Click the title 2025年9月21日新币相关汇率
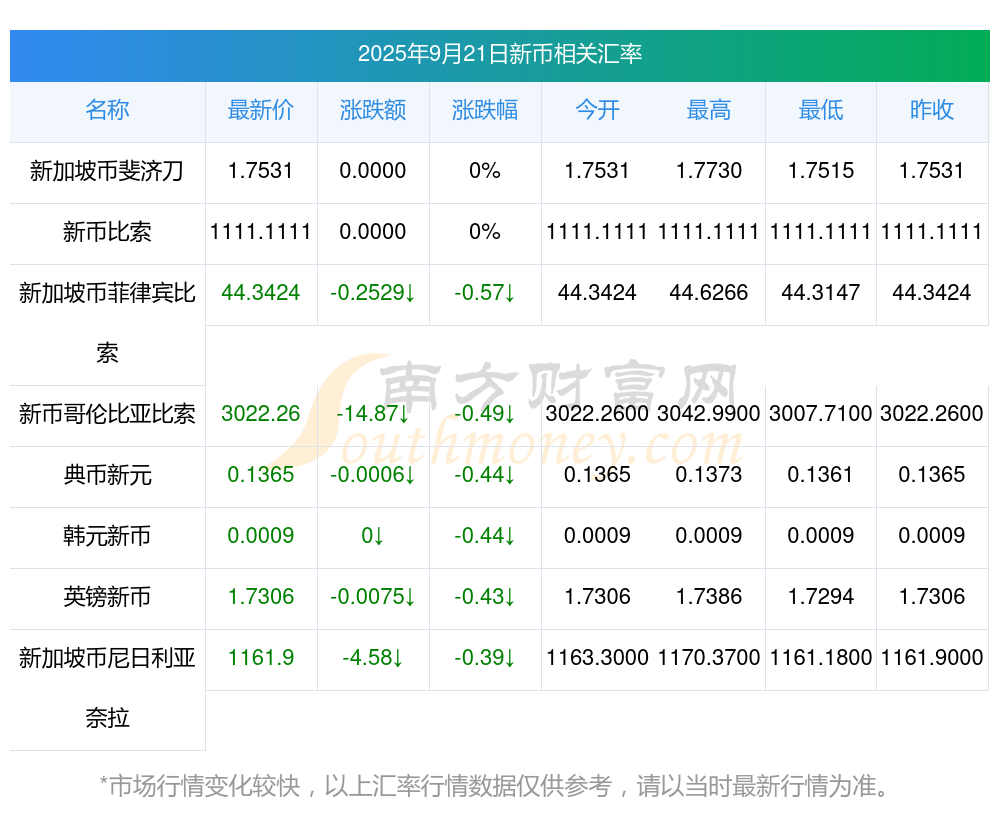1000x817 pixels. [x=499, y=54]
